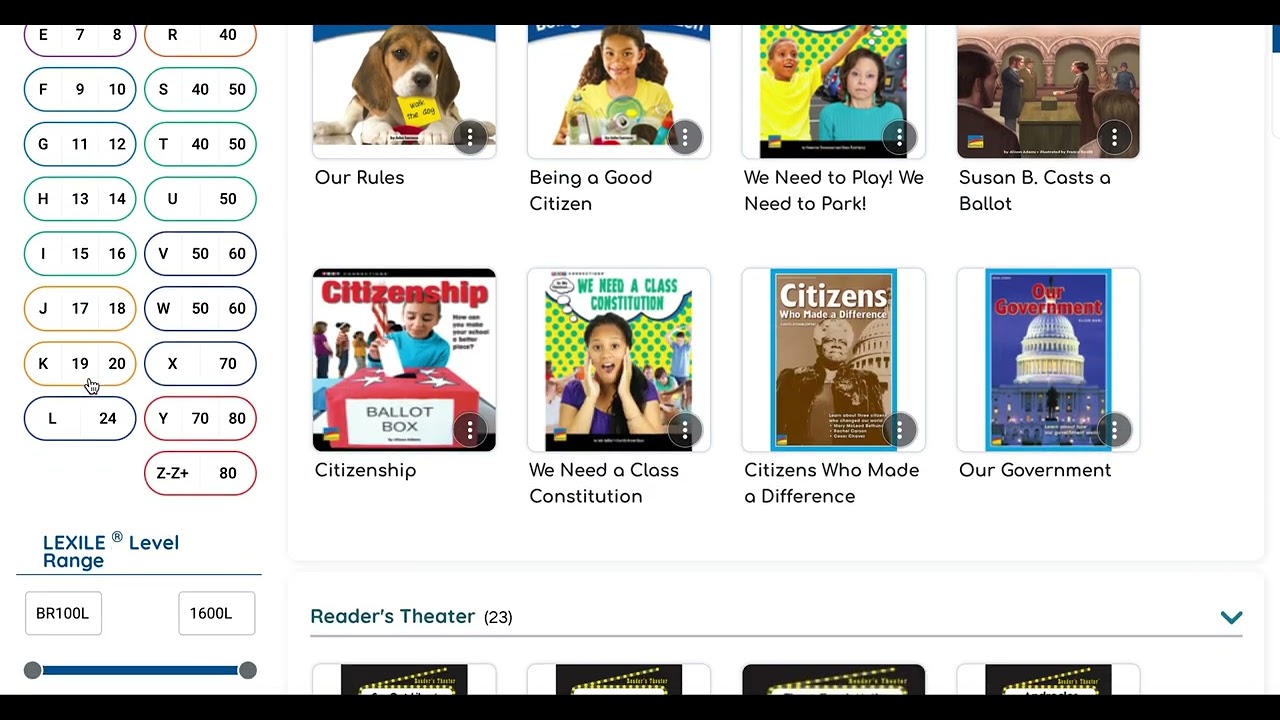
Task: Click the Citizens Who Made a Difference cover
Action: tap(834, 360)
